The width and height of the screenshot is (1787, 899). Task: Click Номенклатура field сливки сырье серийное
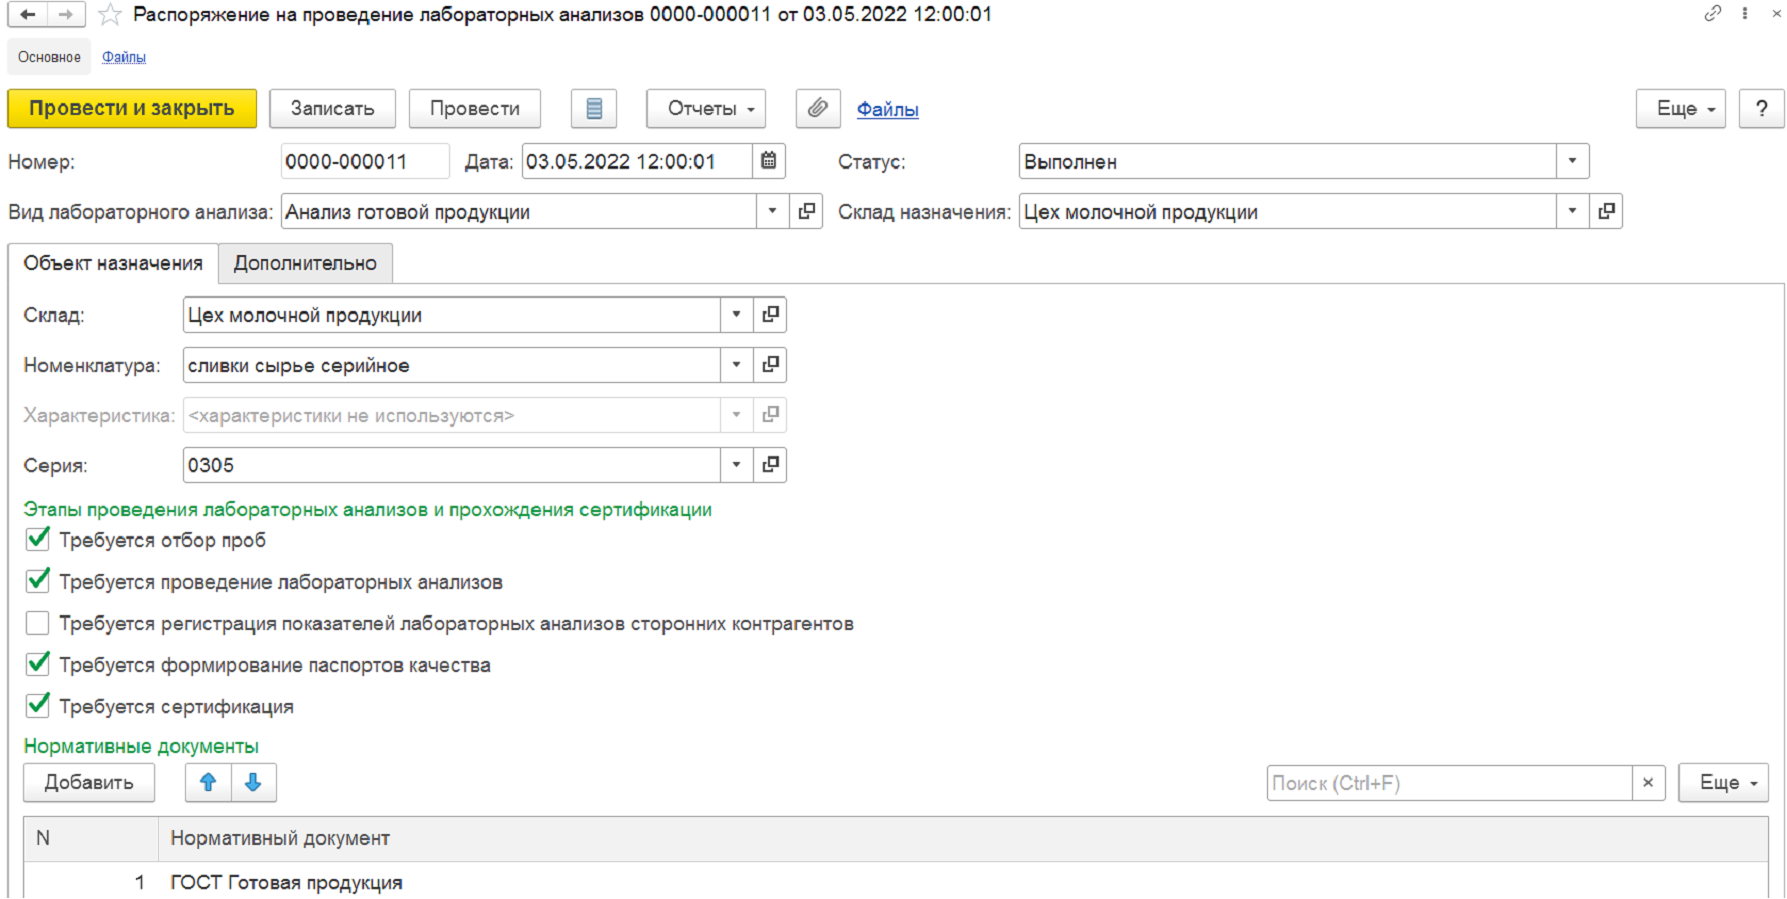coord(452,365)
